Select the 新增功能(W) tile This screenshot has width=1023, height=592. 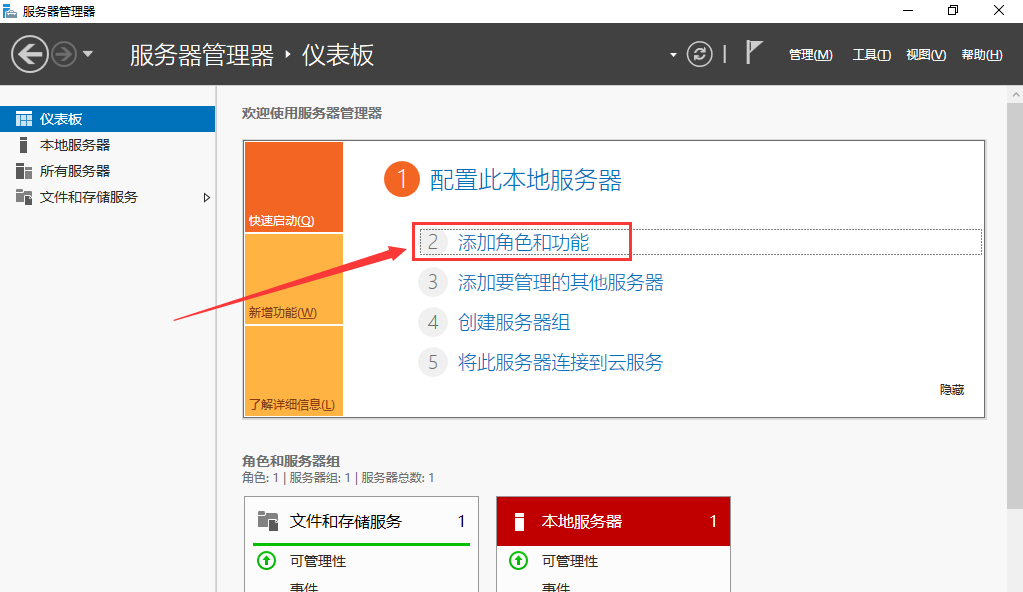click(x=294, y=279)
